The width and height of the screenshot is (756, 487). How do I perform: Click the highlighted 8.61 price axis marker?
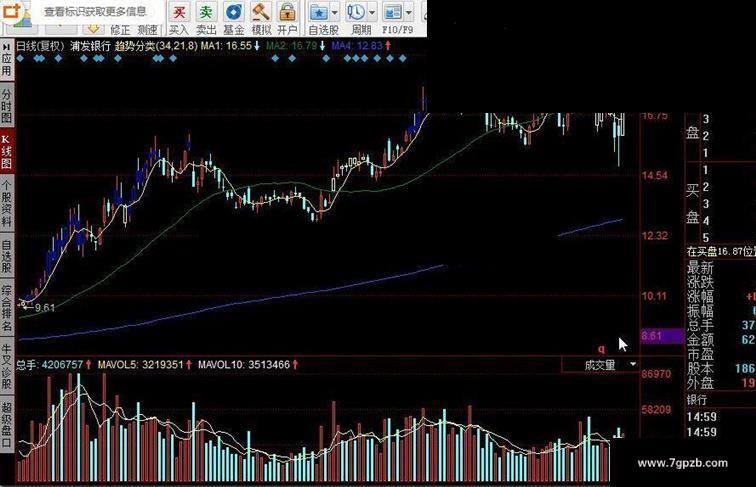point(662,336)
